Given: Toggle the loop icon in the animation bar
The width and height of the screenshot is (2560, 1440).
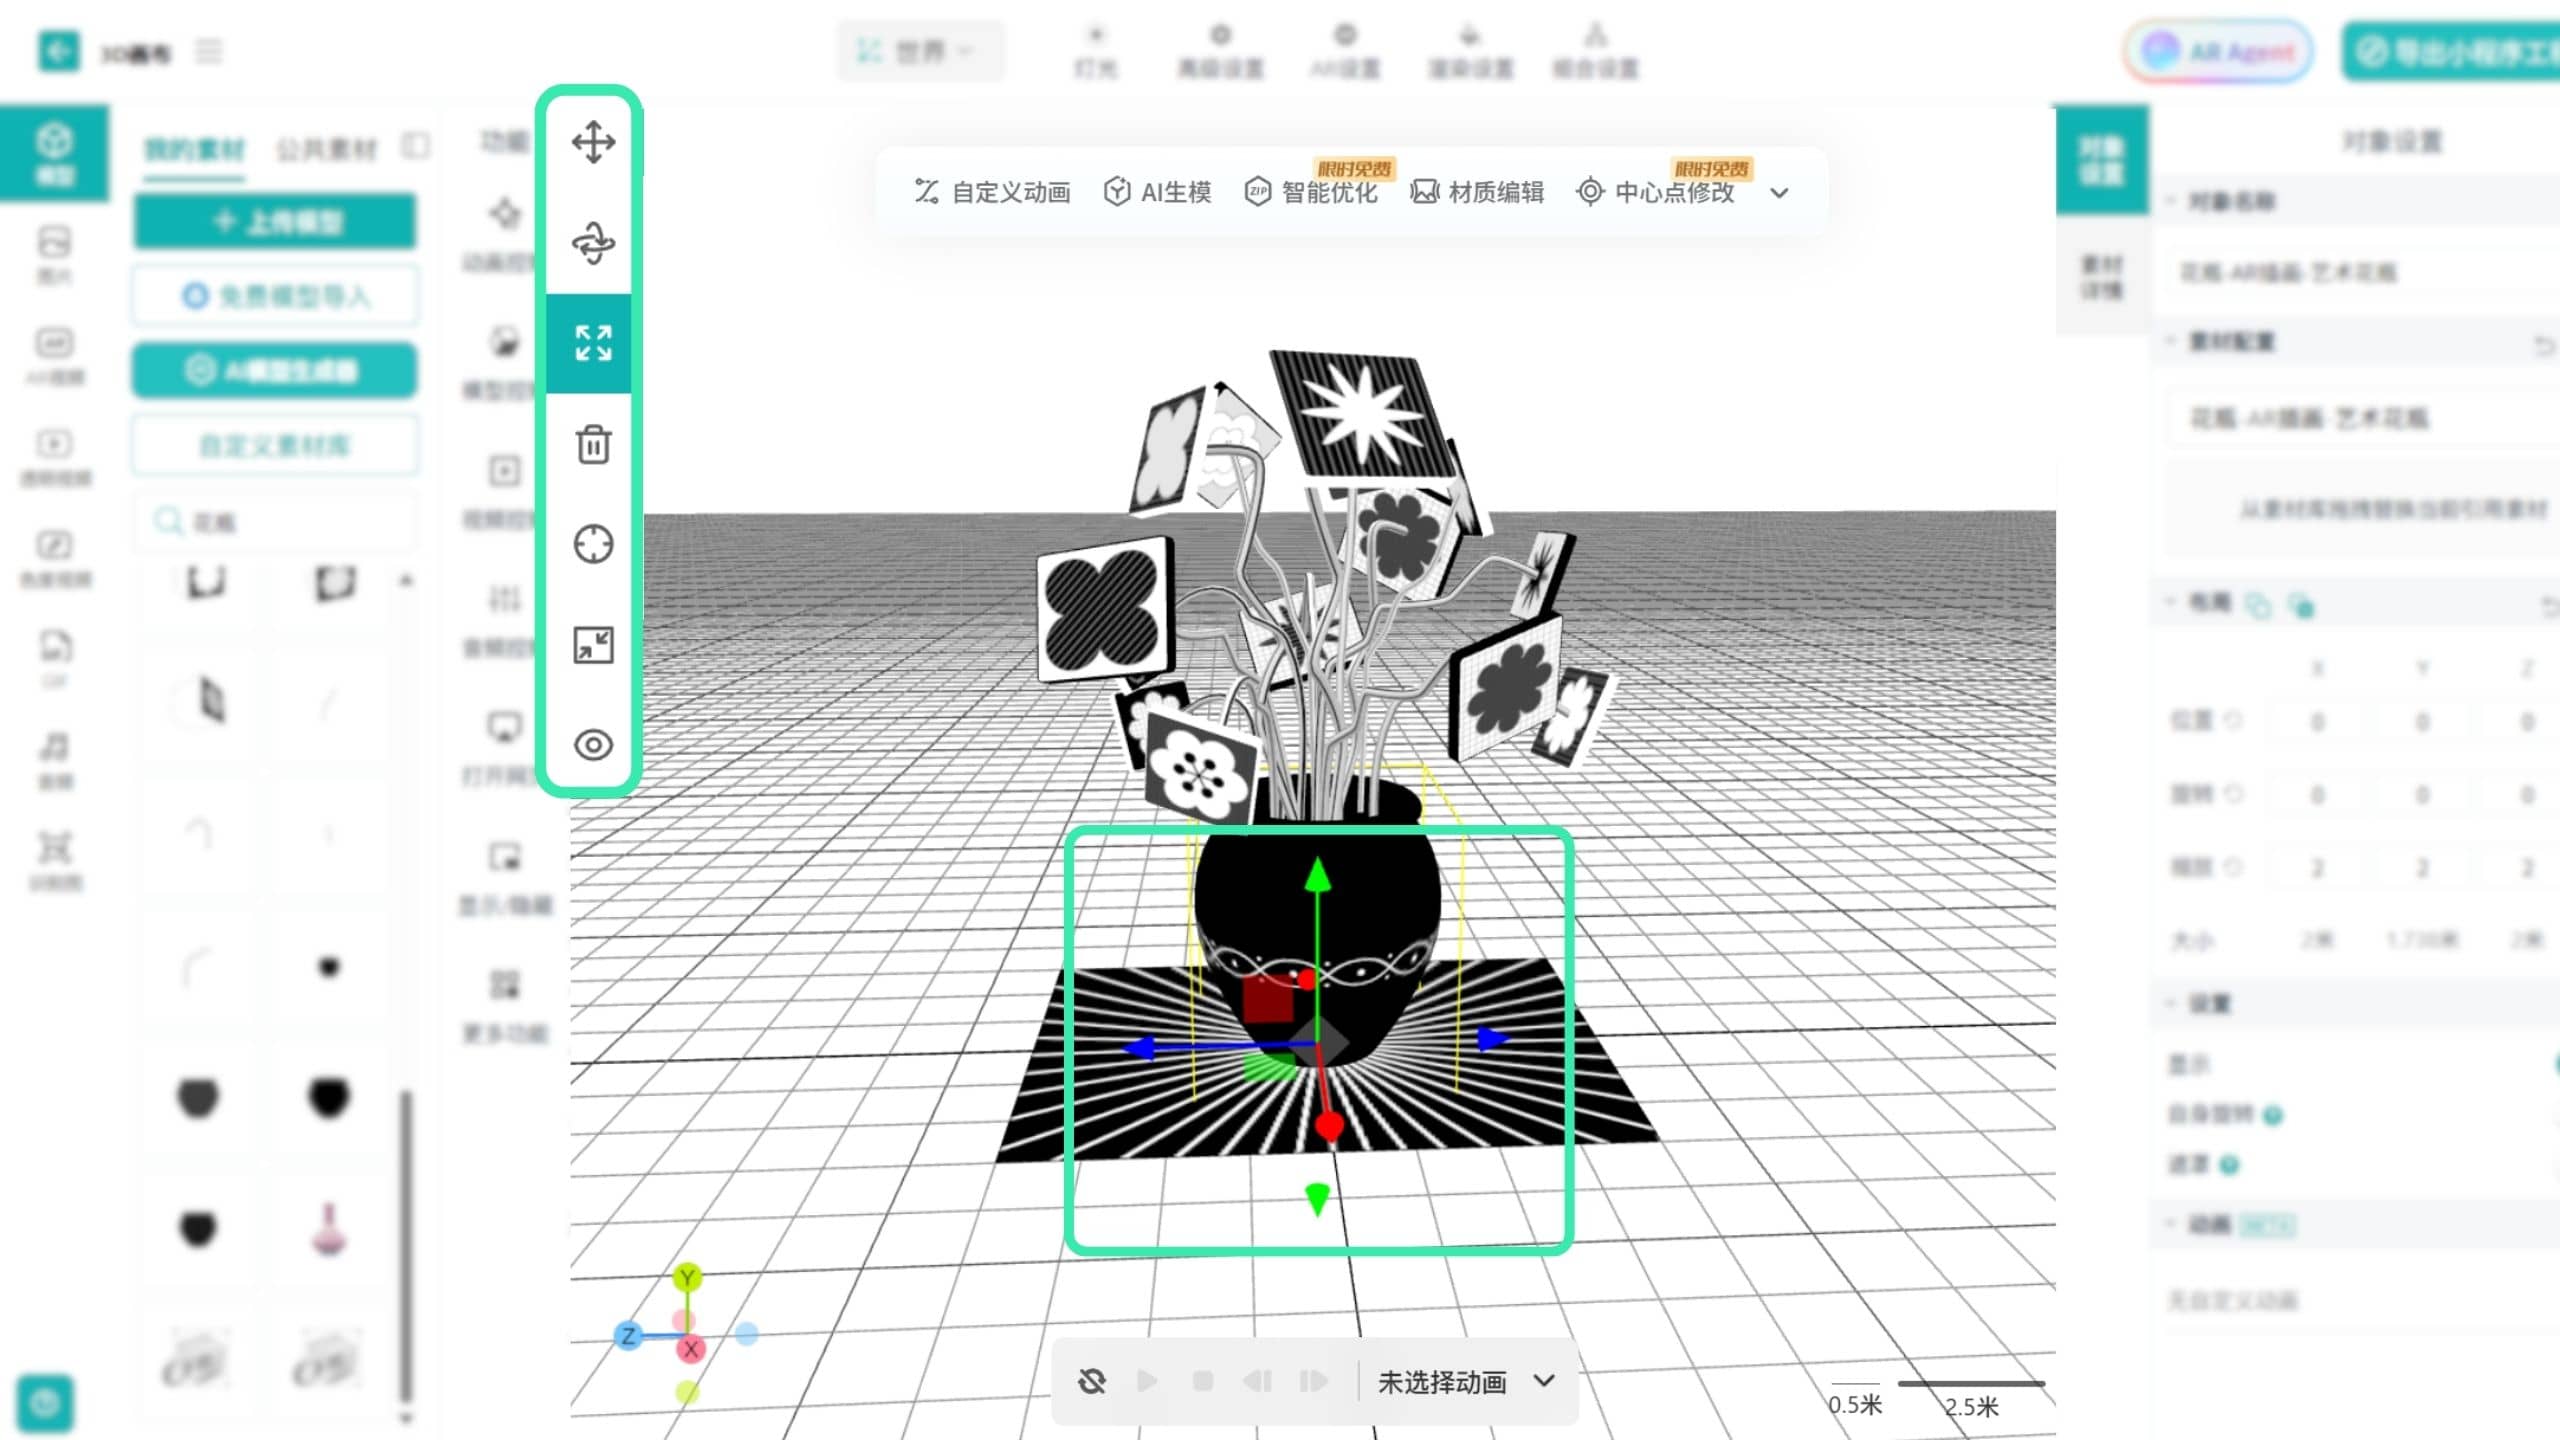Looking at the screenshot, I should pos(1092,1382).
